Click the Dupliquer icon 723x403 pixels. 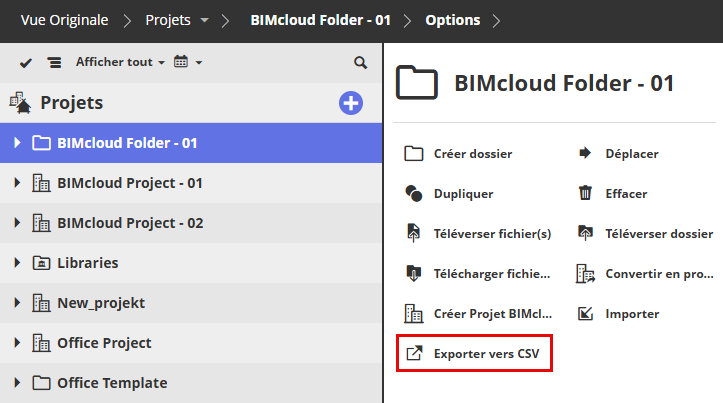[x=414, y=194]
